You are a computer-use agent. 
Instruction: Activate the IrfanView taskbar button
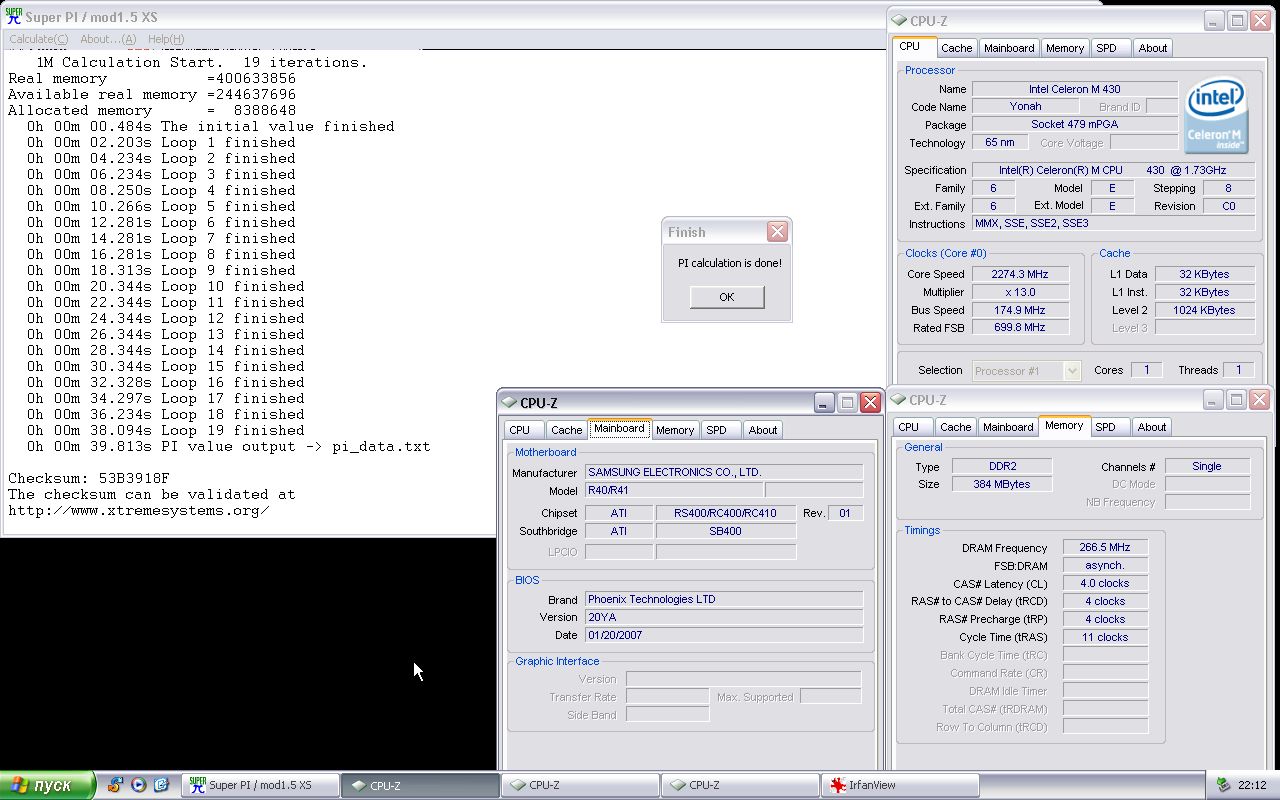[x=900, y=785]
